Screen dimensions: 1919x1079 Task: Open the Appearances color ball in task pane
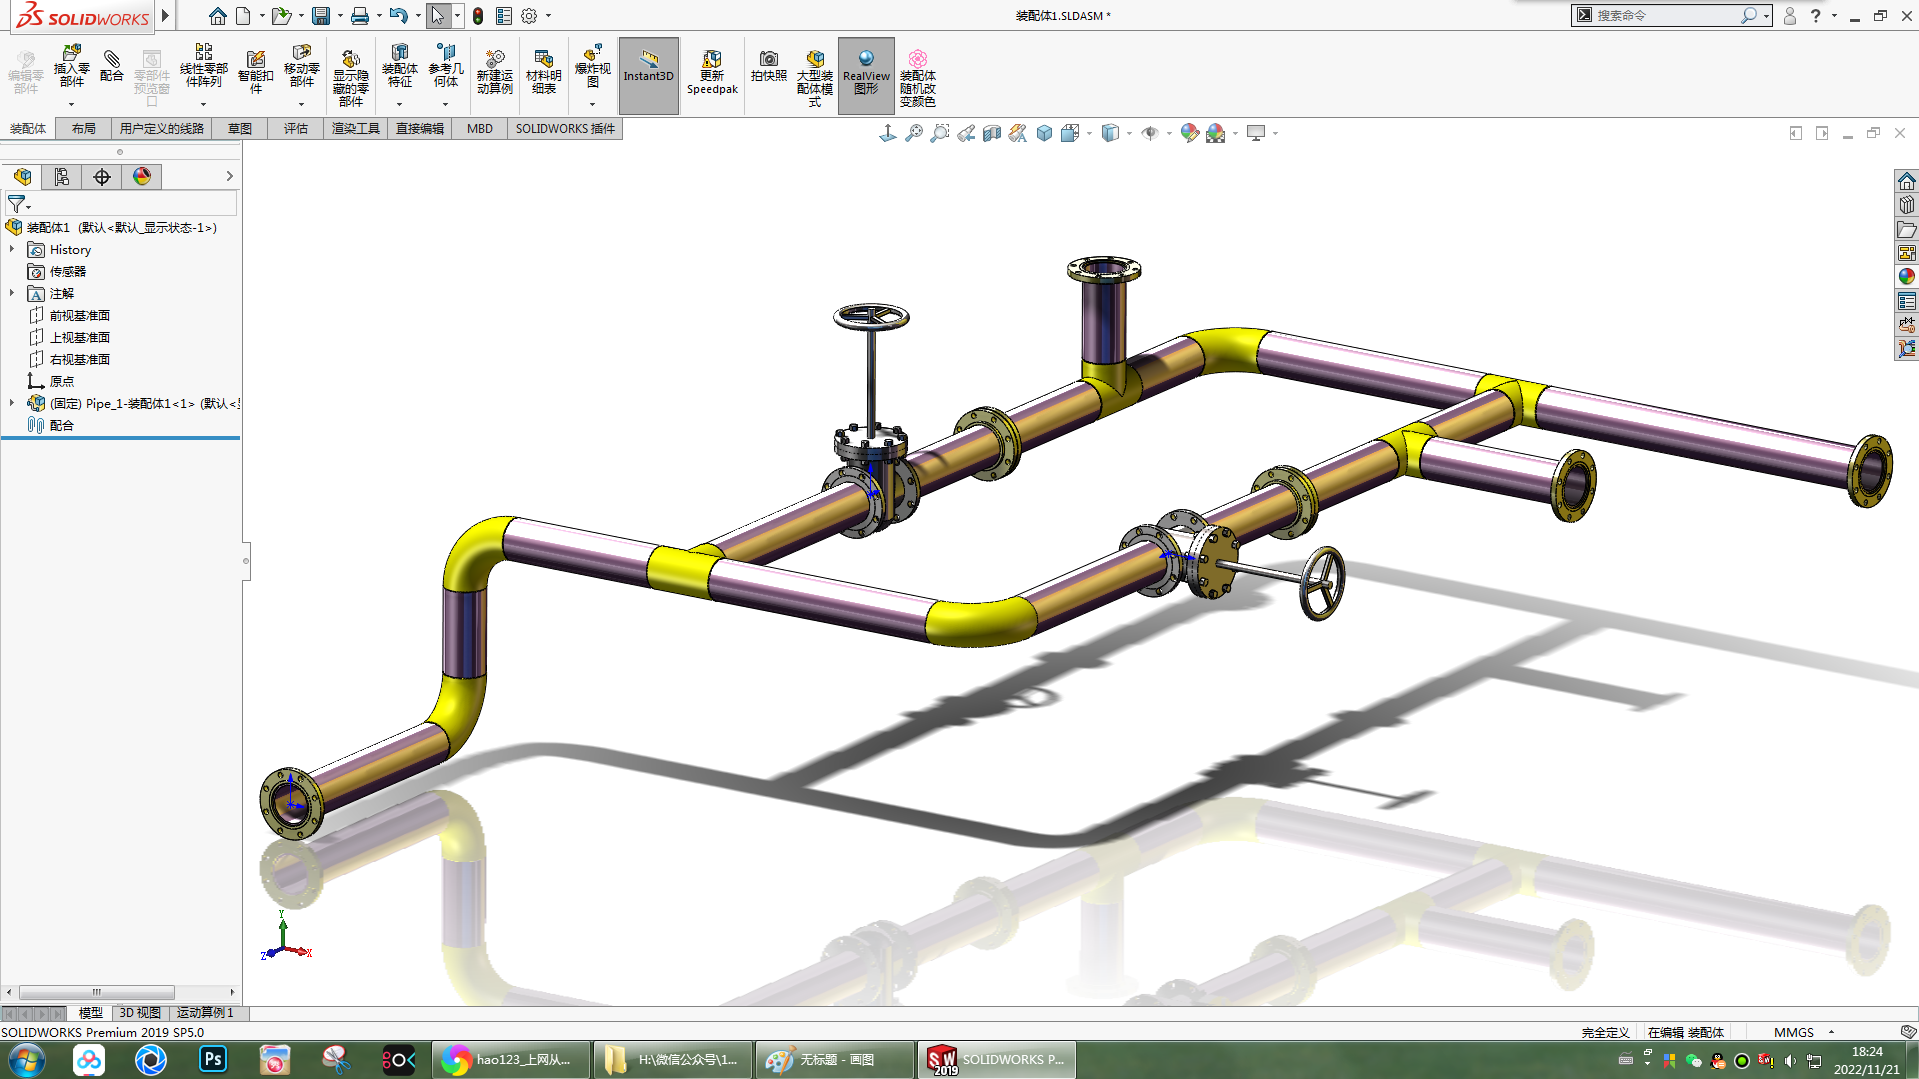[1906, 276]
